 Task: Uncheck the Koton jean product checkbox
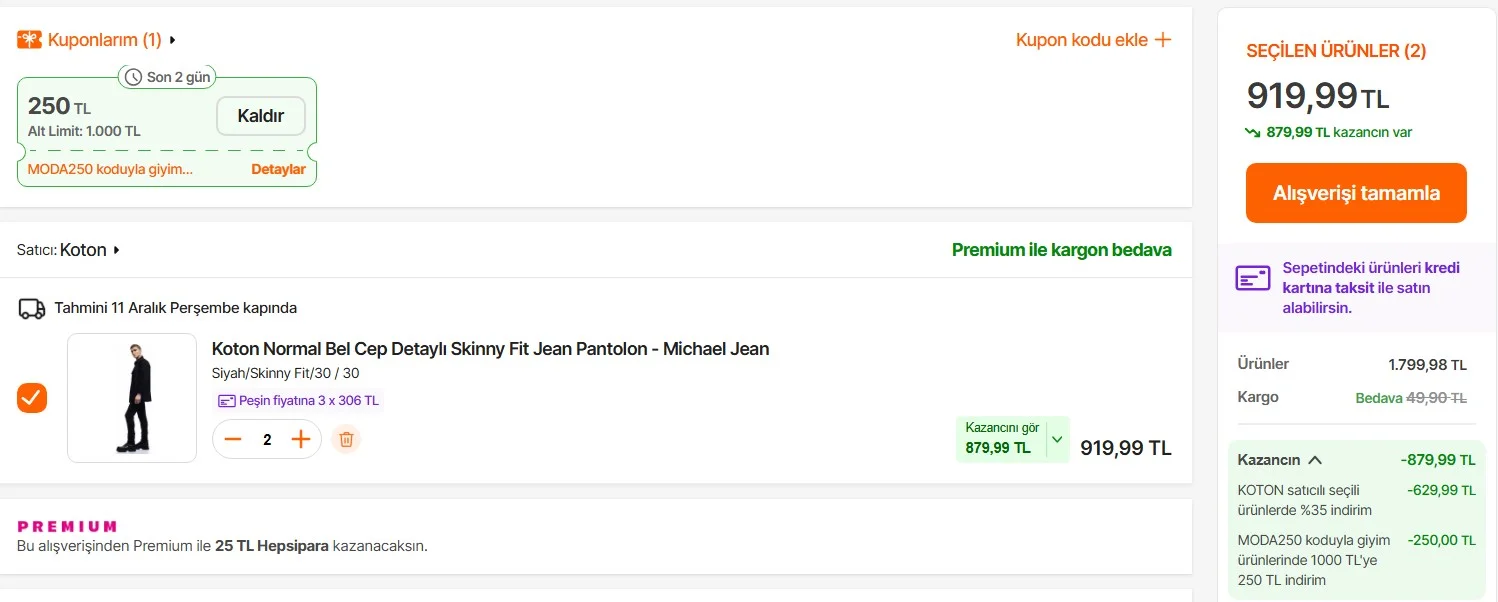(32, 398)
